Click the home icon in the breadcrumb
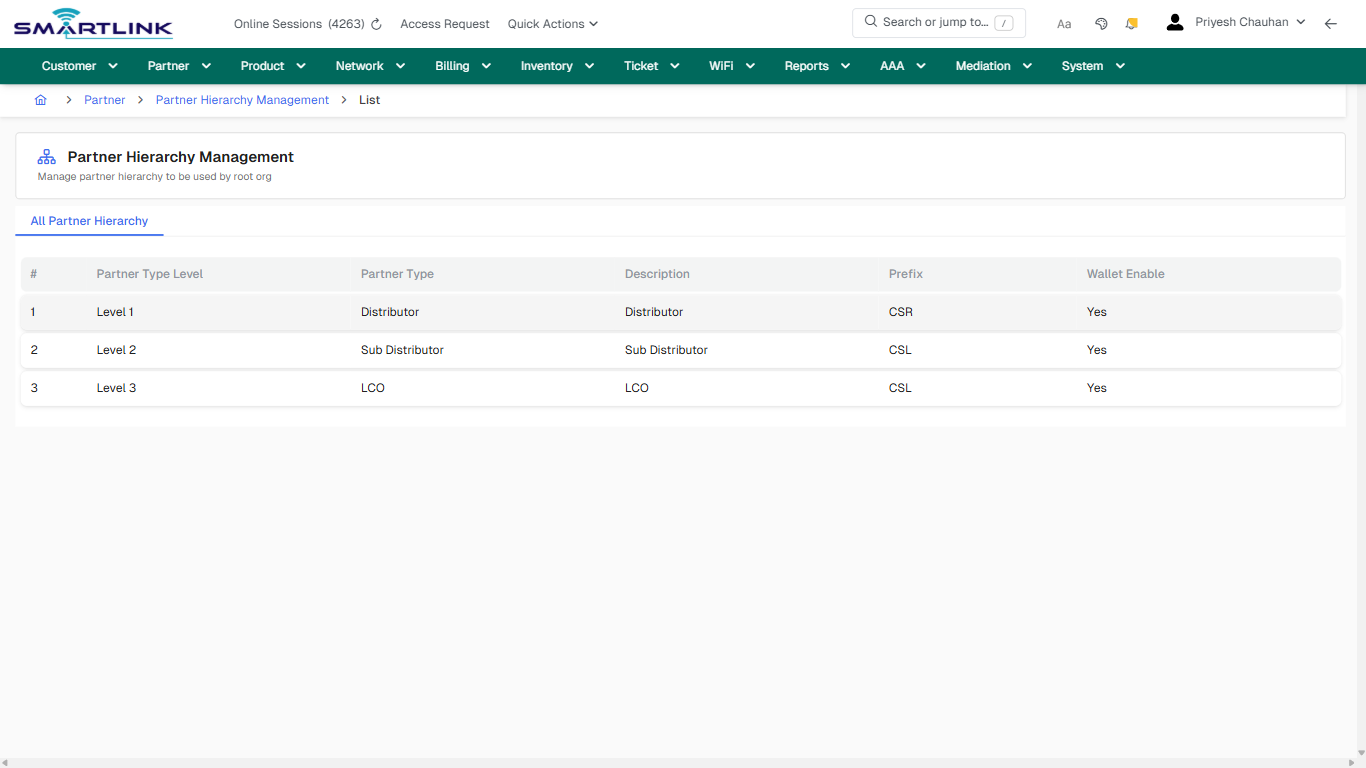The image size is (1366, 768). 41,99
